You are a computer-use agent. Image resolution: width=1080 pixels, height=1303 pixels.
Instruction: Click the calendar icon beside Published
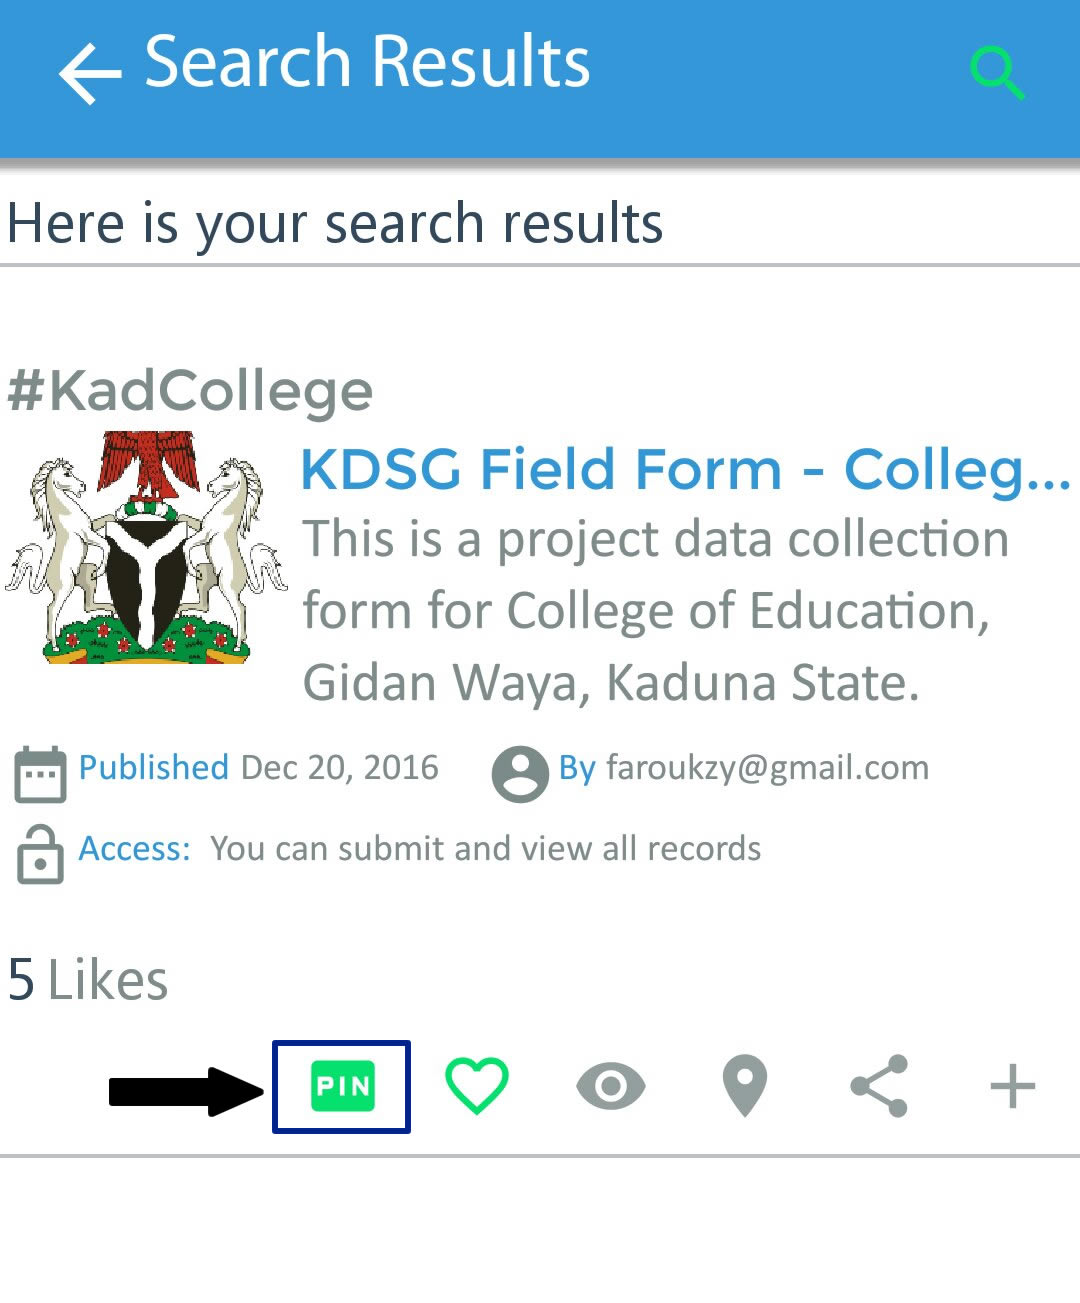[x=40, y=774]
